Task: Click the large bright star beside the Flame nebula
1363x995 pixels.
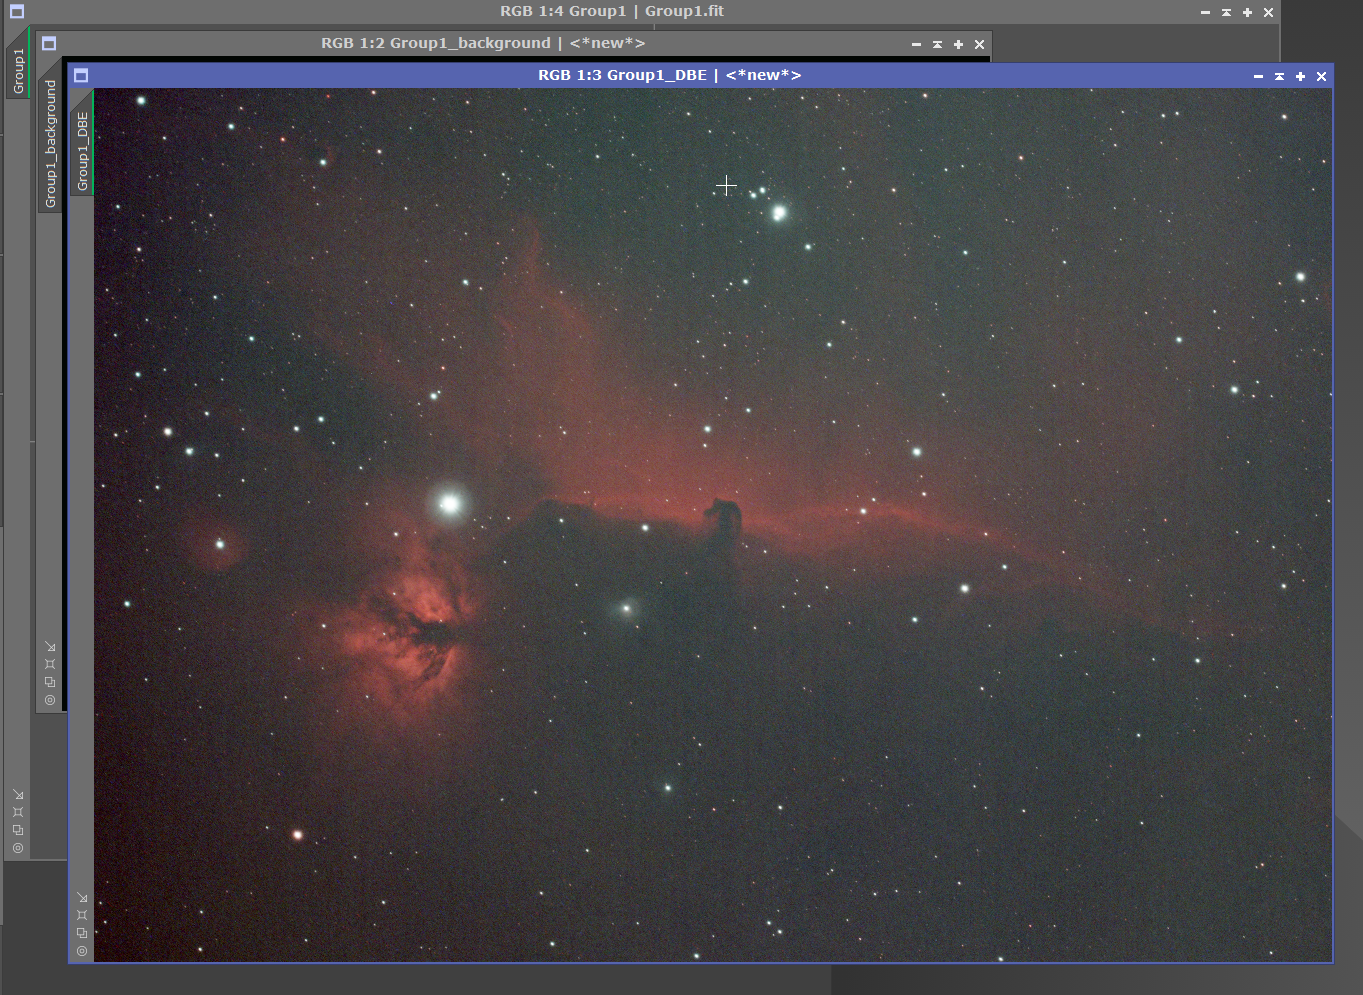Action: [450, 503]
